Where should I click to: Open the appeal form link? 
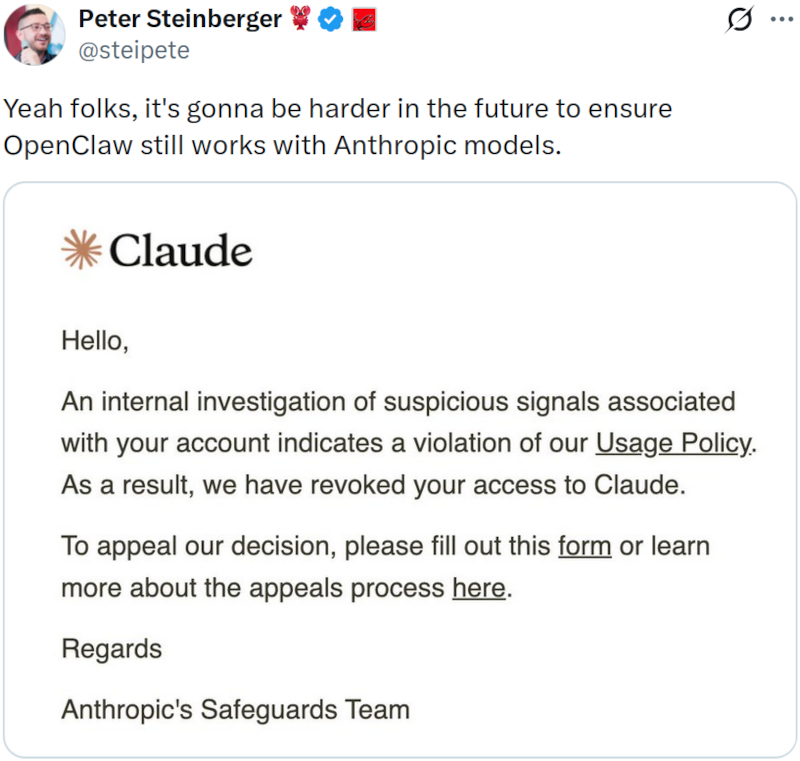point(584,547)
